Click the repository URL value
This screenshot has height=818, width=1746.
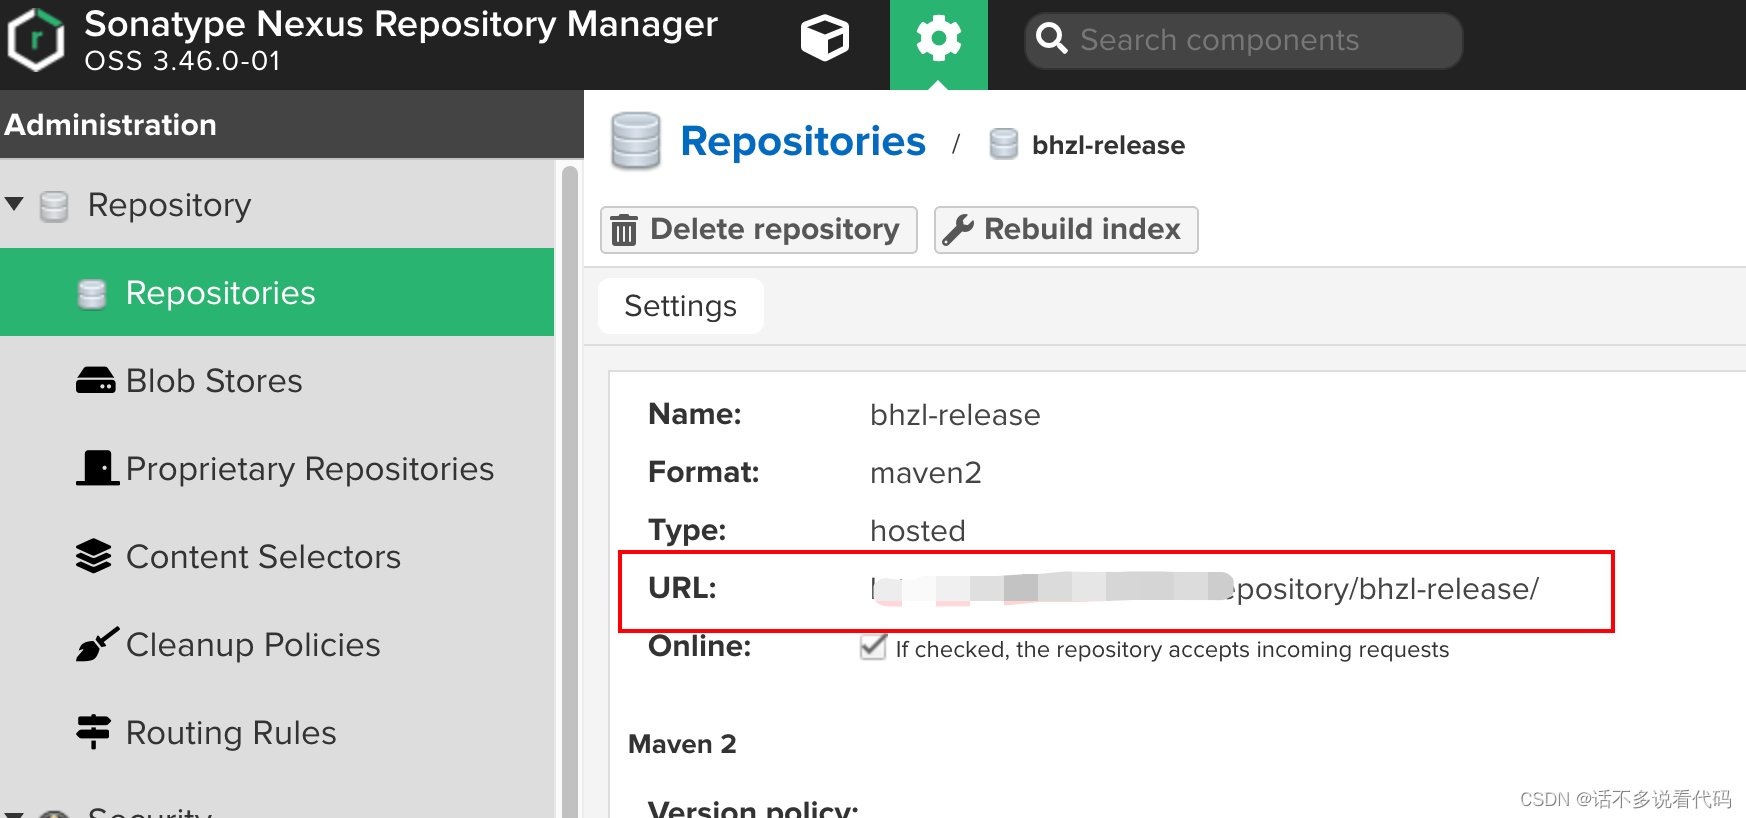point(1205,589)
